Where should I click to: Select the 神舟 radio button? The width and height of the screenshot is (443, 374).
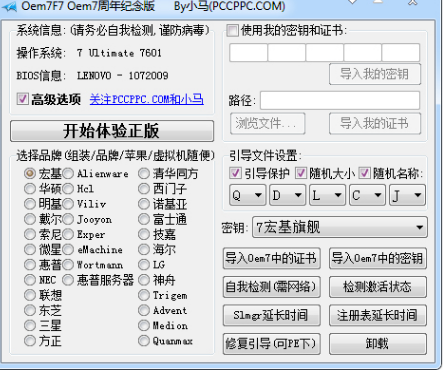pyautogui.click(x=144, y=280)
